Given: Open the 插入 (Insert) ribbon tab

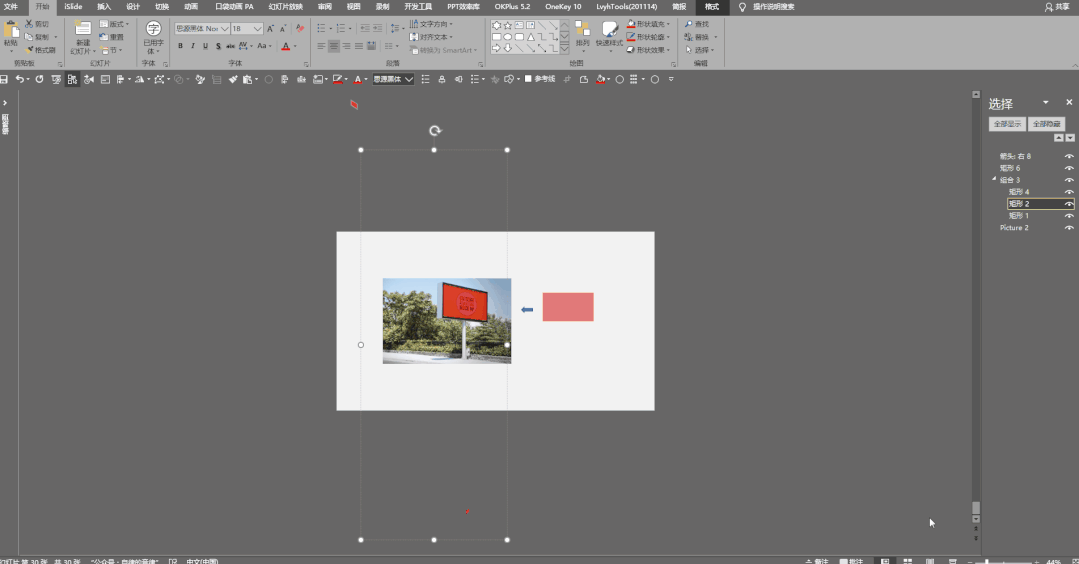Looking at the screenshot, I should 104,6.
